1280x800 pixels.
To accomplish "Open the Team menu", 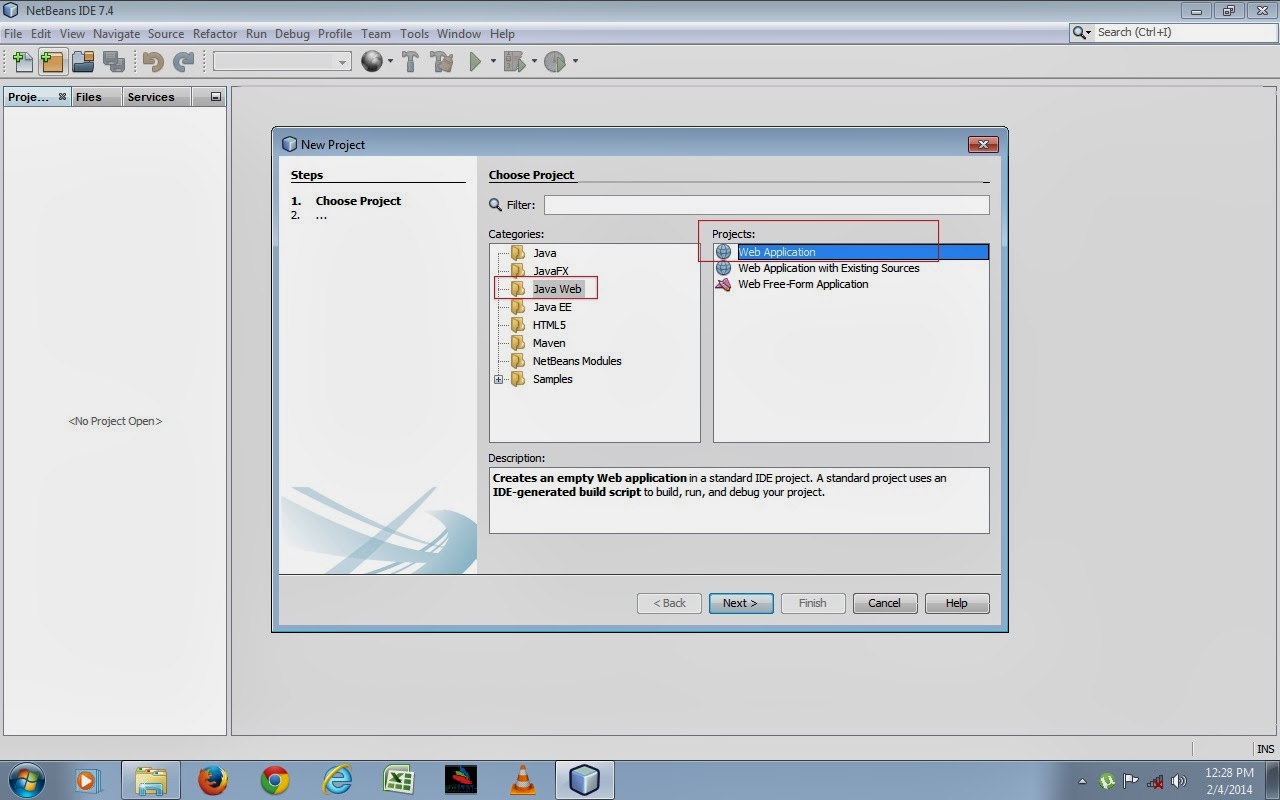I will (x=376, y=33).
